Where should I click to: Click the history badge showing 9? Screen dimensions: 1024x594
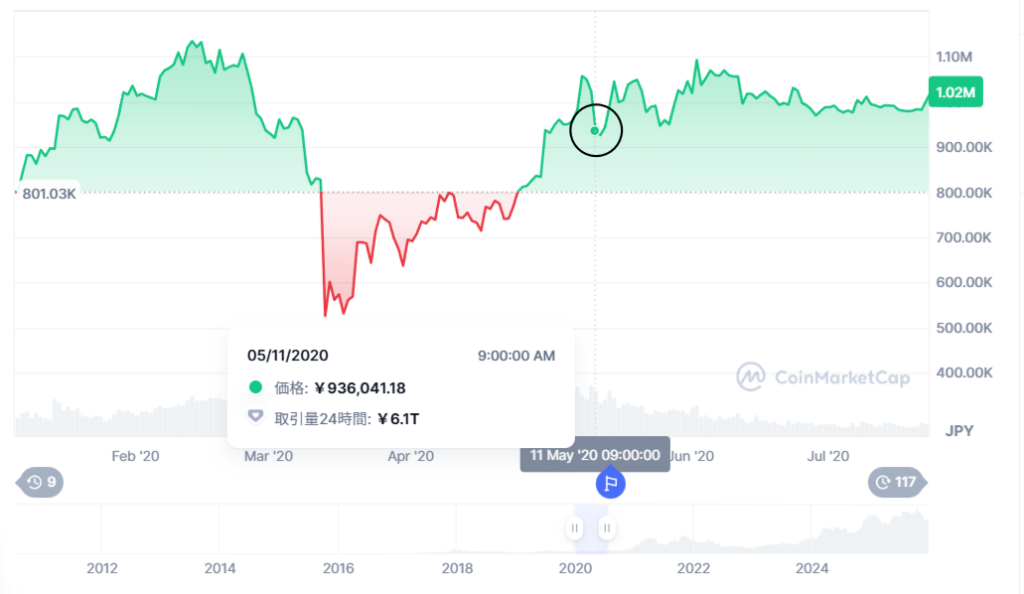(41, 483)
